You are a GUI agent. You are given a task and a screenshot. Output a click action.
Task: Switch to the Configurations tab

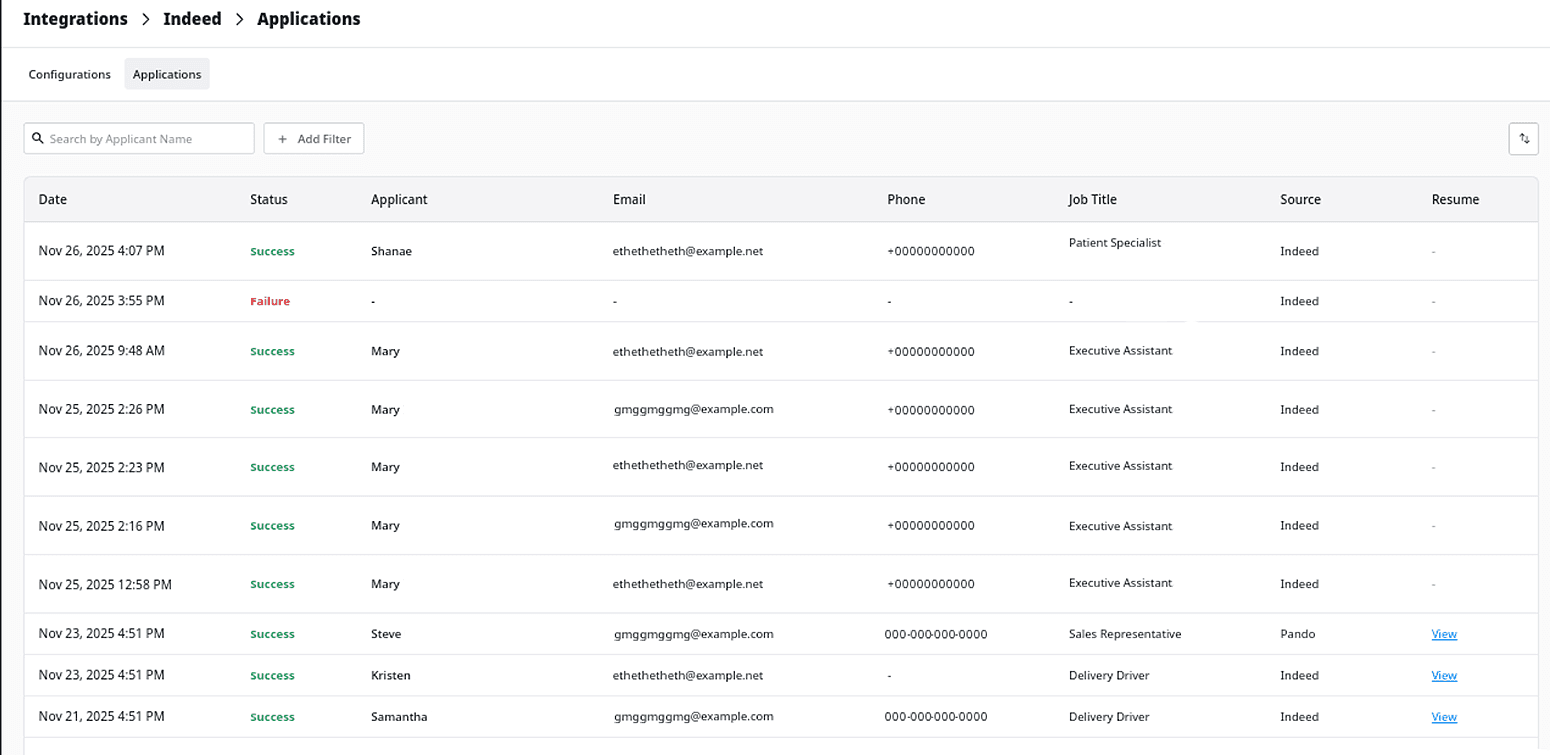tap(69, 74)
